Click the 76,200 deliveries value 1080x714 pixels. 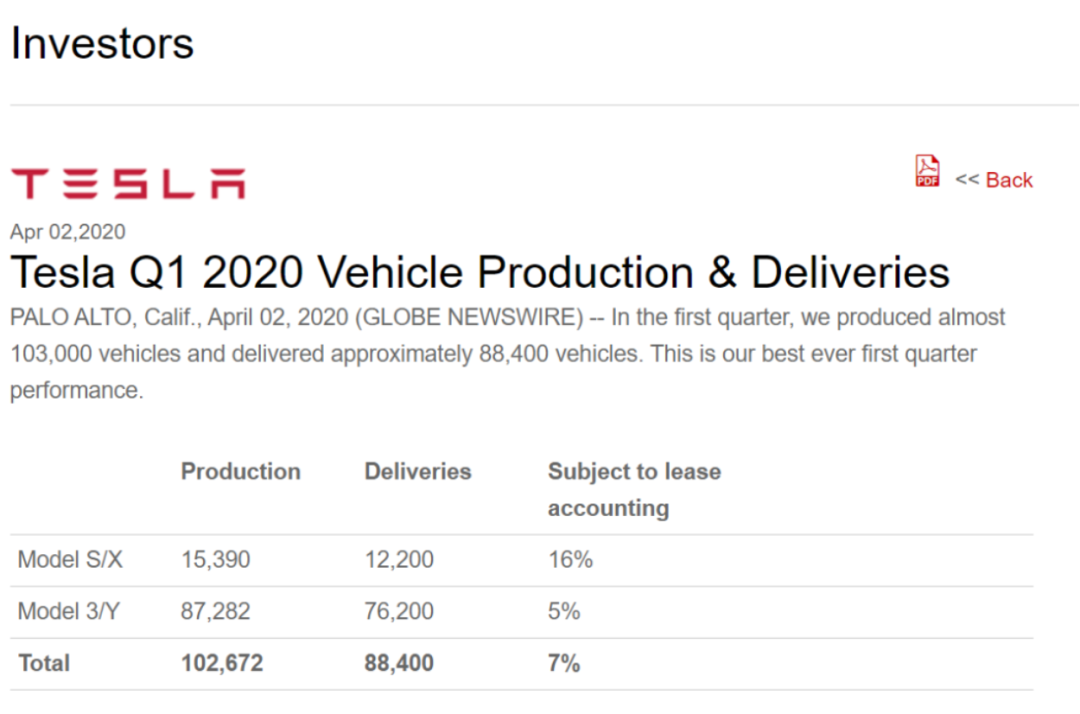[399, 611]
